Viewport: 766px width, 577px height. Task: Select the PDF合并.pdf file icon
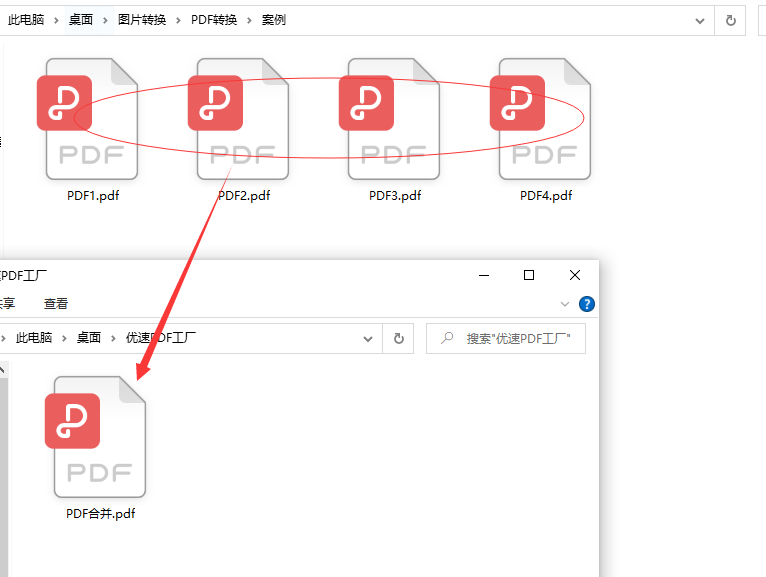pyautogui.click(x=95, y=437)
